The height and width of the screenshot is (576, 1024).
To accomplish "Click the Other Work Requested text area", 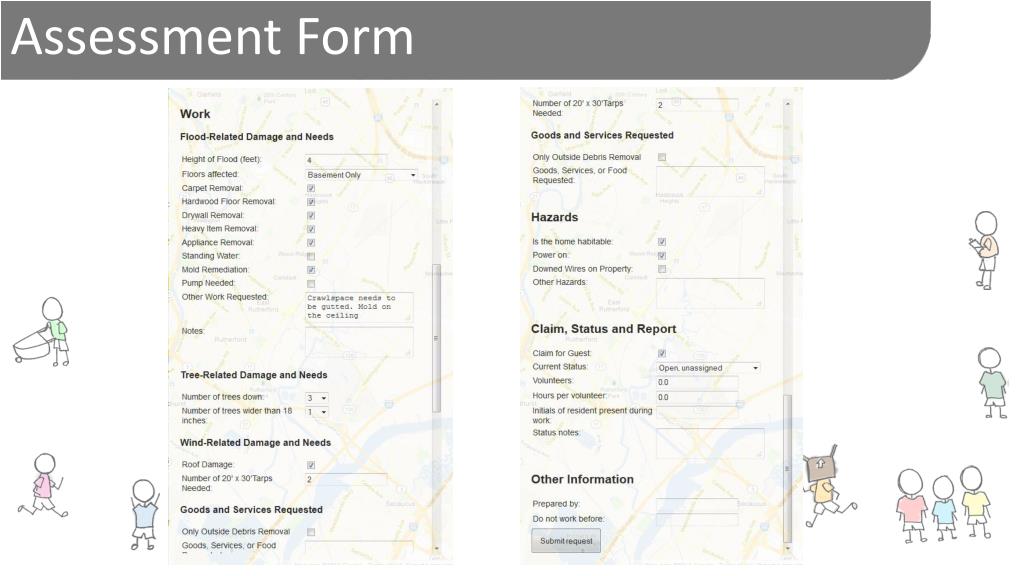I will pyautogui.click(x=359, y=307).
